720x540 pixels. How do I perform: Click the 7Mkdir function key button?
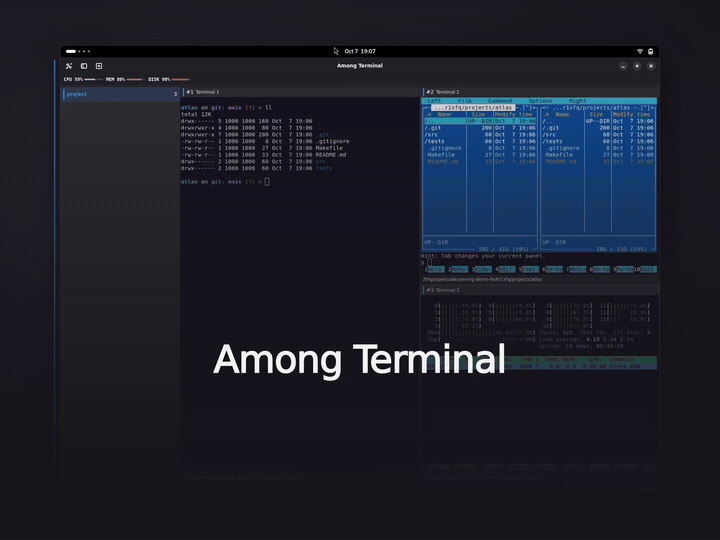pos(576,270)
